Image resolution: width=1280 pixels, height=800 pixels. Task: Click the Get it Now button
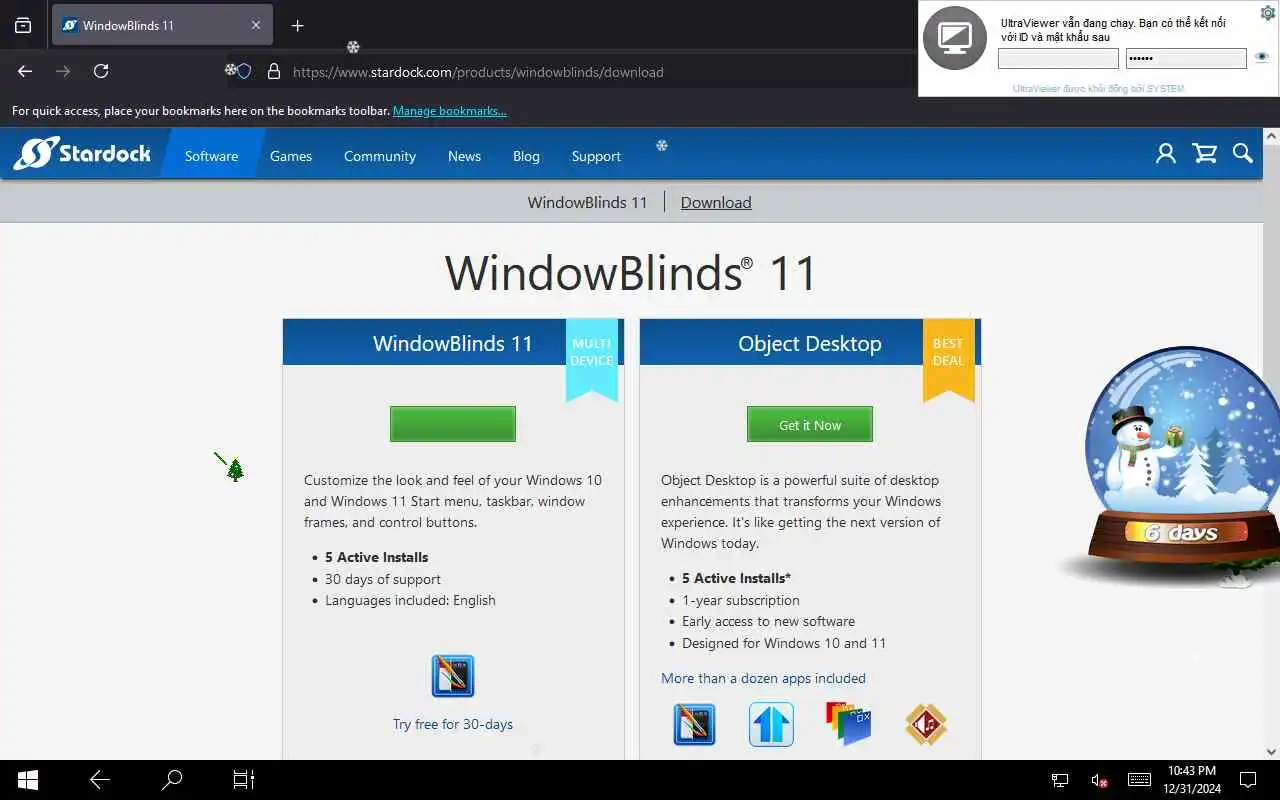point(810,424)
